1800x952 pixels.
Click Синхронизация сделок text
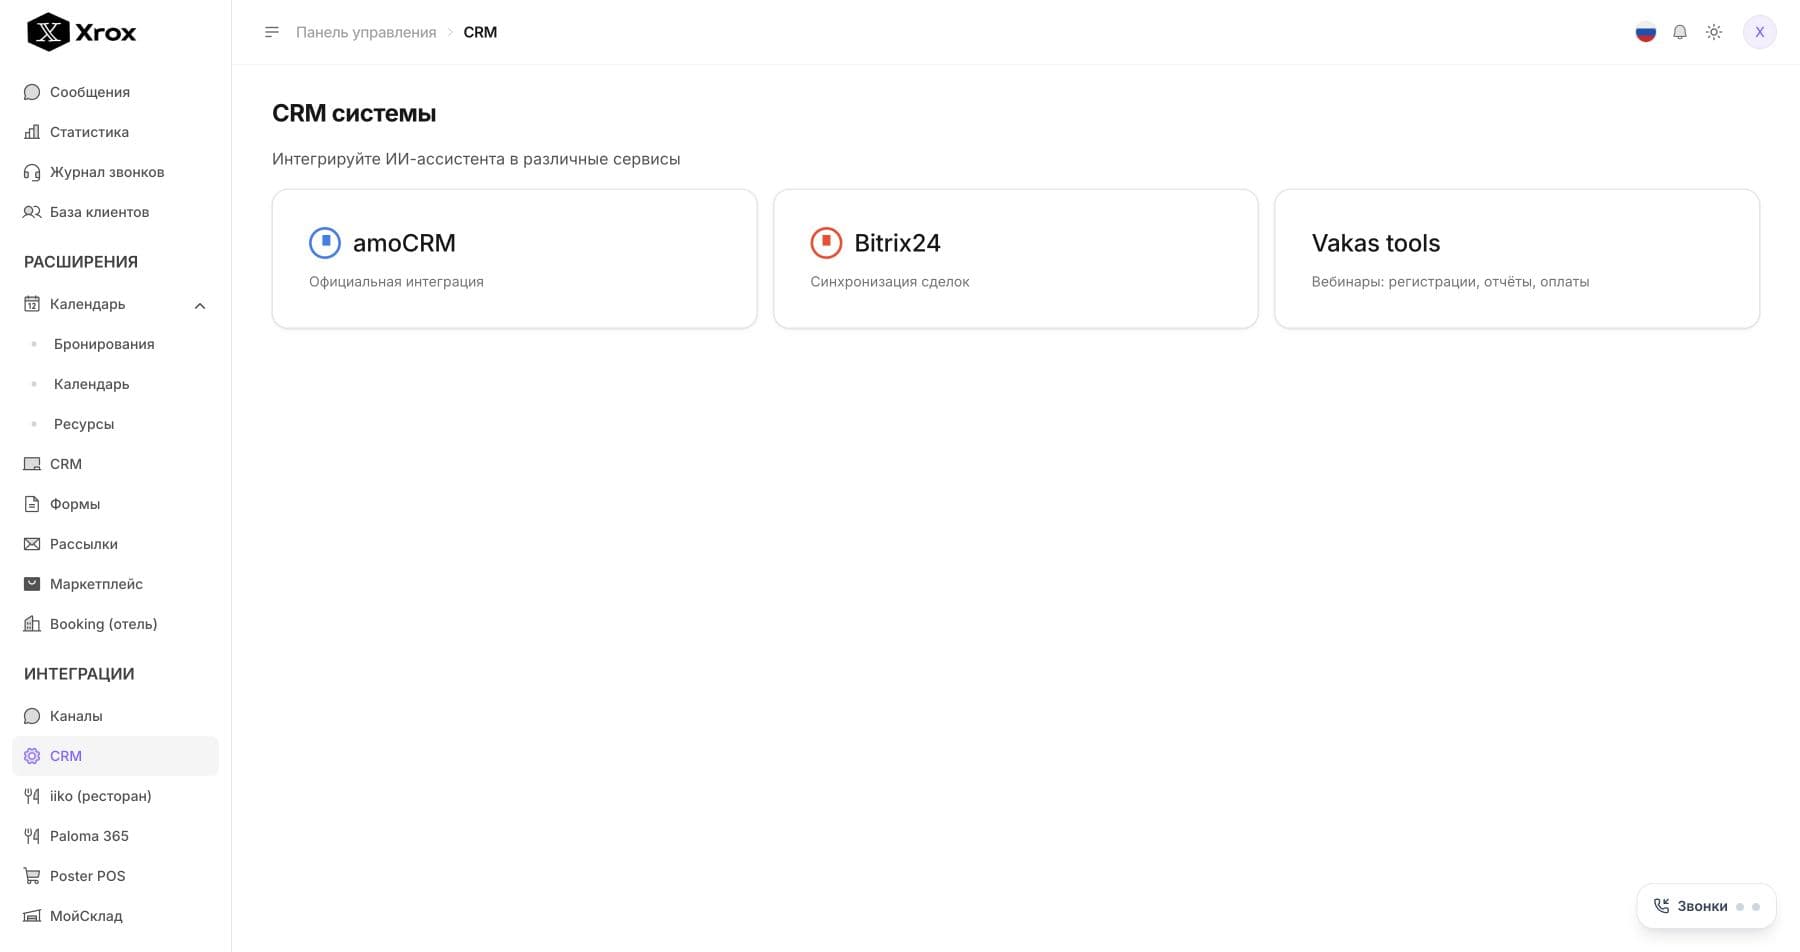tap(890, 282)
